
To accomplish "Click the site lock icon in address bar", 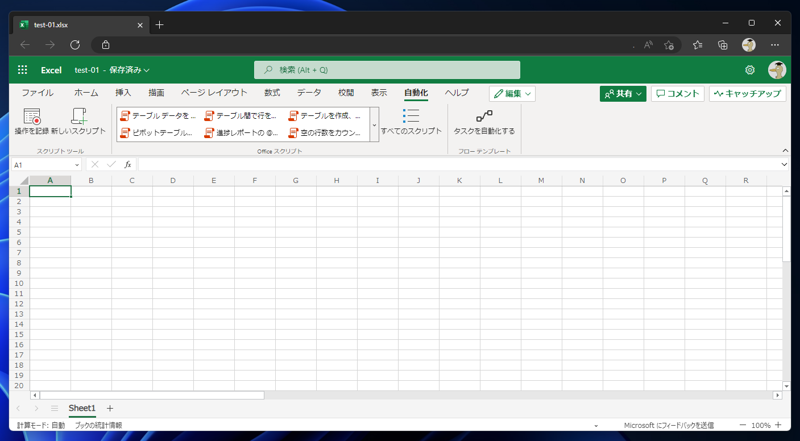I will [x=106, y=45].
